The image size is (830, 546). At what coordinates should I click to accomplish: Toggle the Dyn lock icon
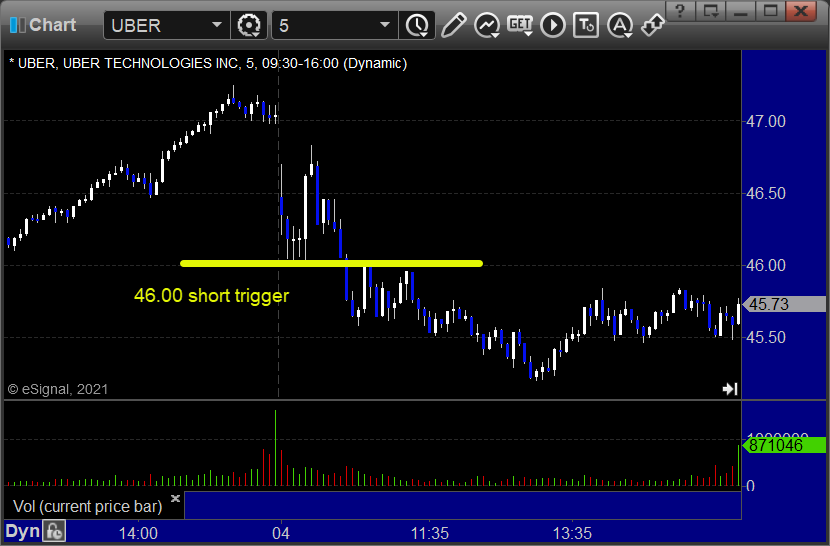coord(54,531)
